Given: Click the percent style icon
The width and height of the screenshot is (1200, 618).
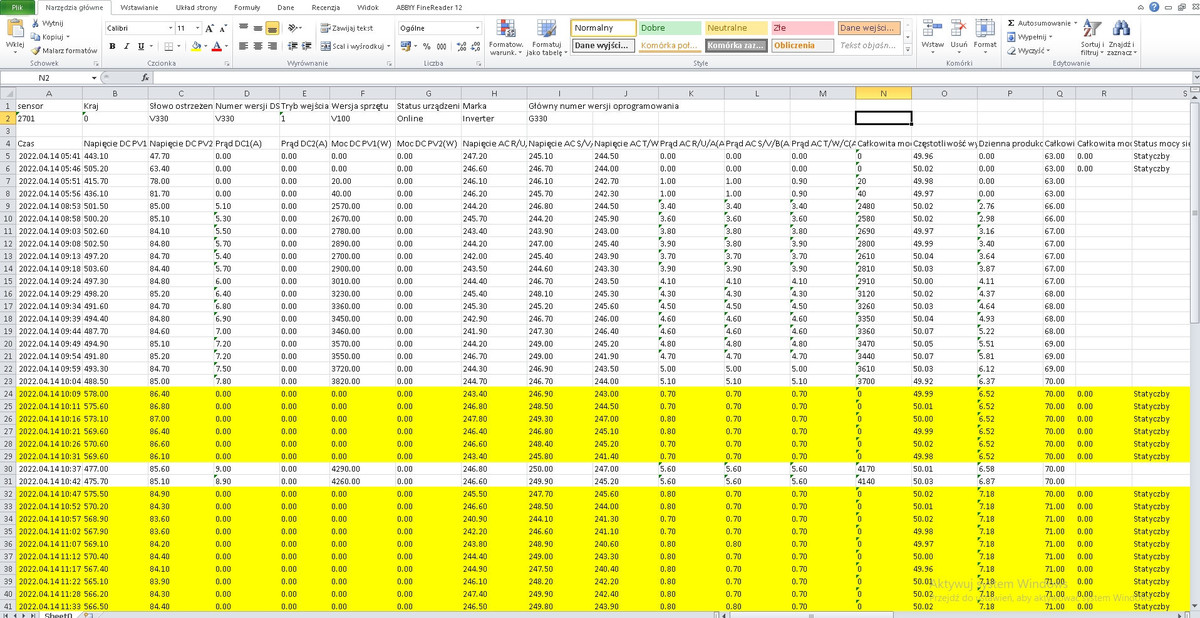Looking at the screenshot, I should 427,46.
